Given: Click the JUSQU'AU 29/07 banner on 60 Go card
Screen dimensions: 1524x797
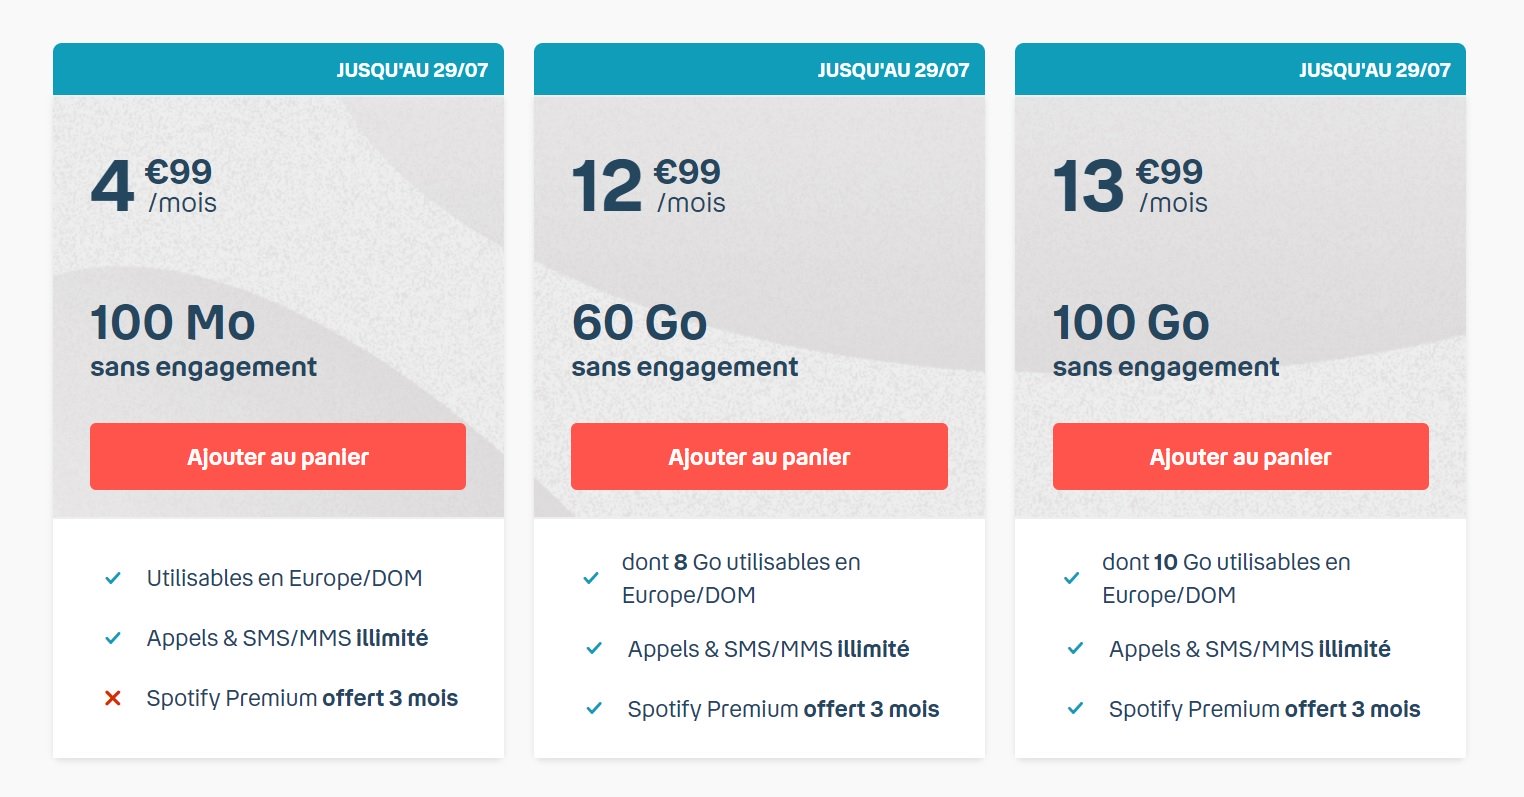Looking at the screenshot, I should click(893, 70).
